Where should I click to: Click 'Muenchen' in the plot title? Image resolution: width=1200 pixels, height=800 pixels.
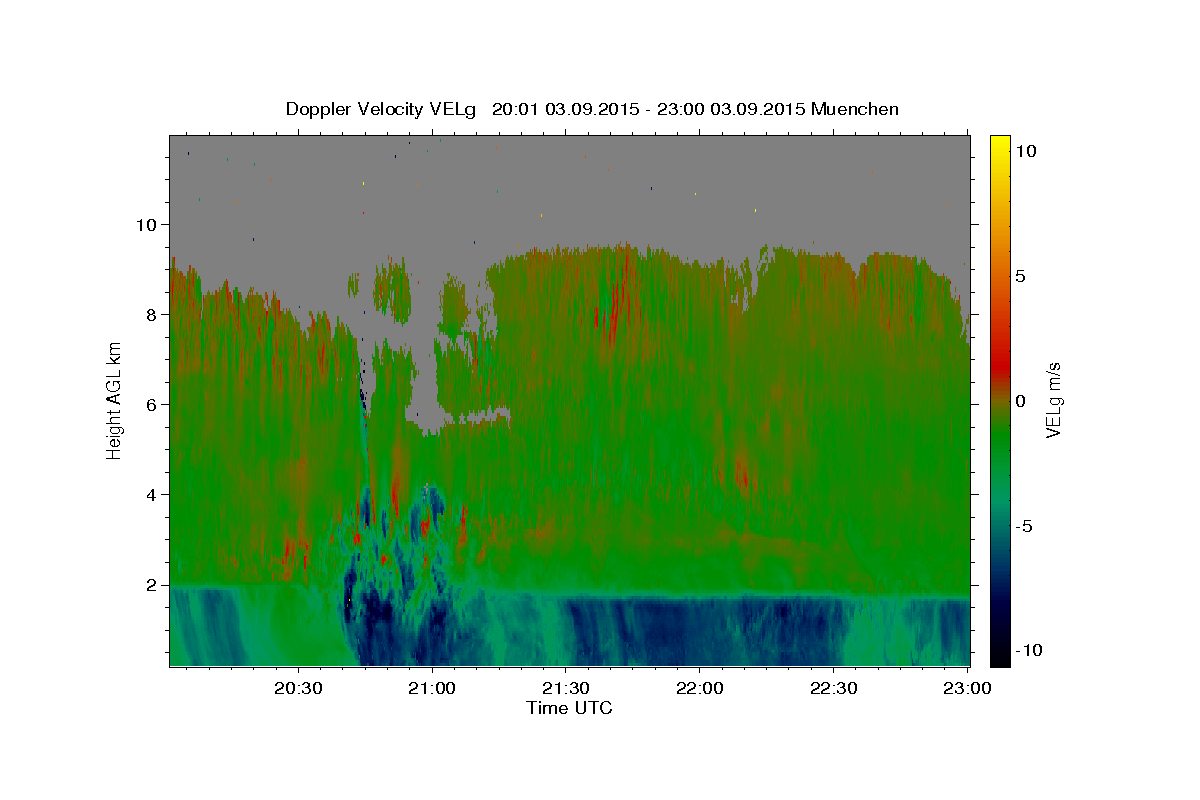coord(856,109)
